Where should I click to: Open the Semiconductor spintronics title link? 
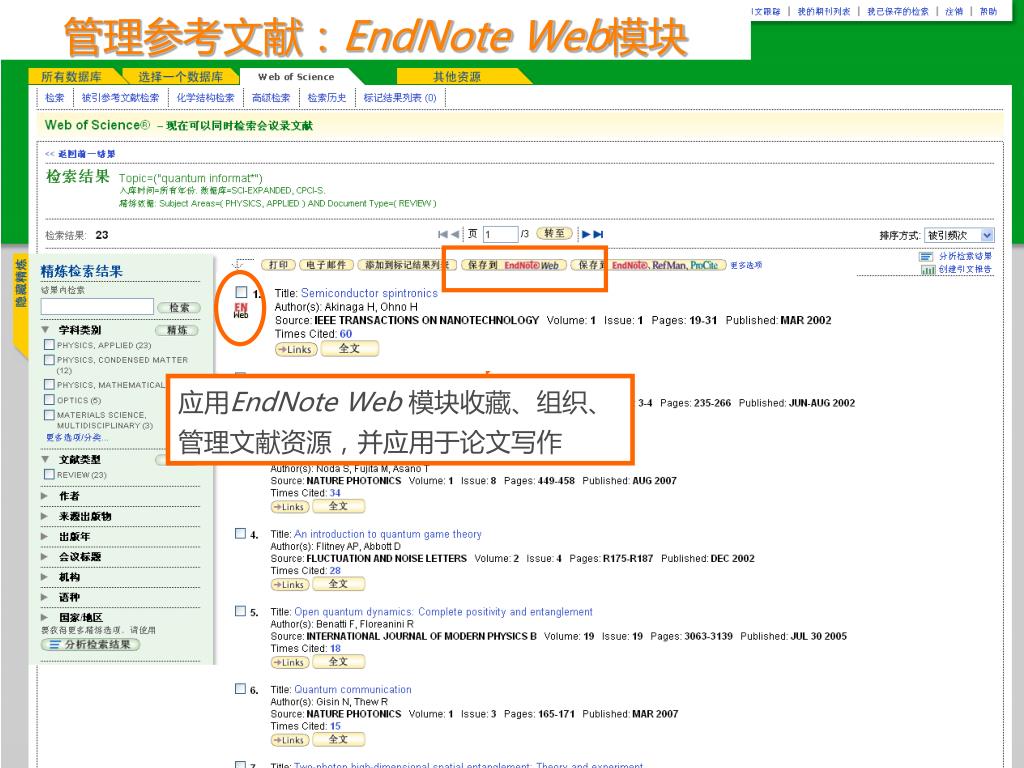pos(369,293)
